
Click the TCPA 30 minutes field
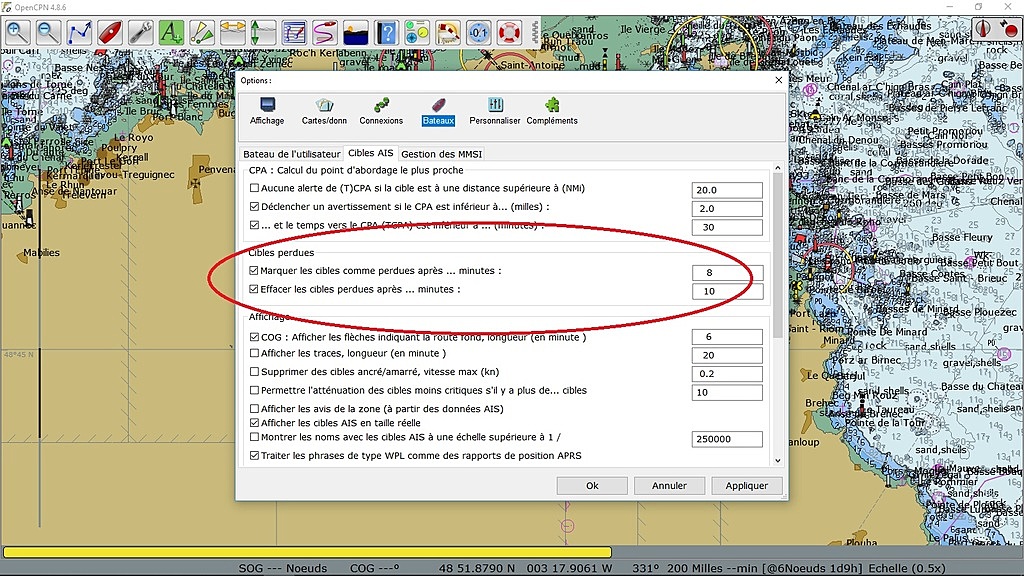(x=727, y=227)
